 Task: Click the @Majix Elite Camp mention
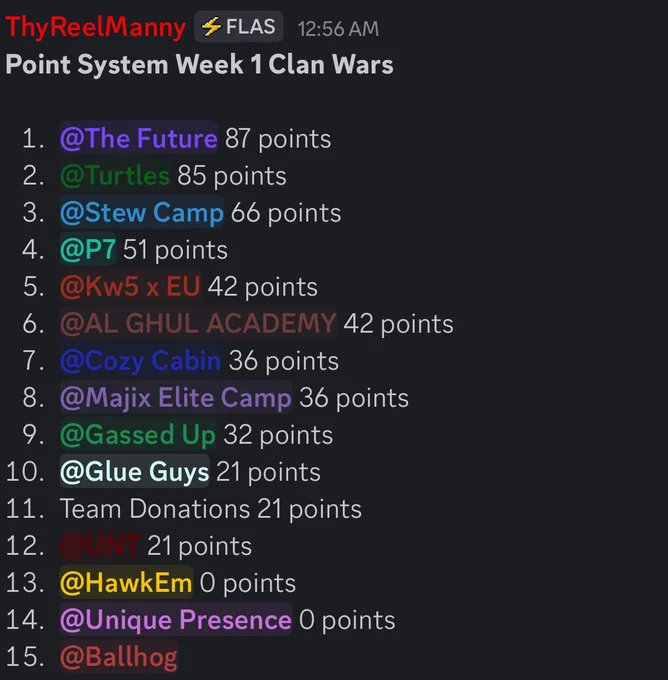(x=176, y=398)
